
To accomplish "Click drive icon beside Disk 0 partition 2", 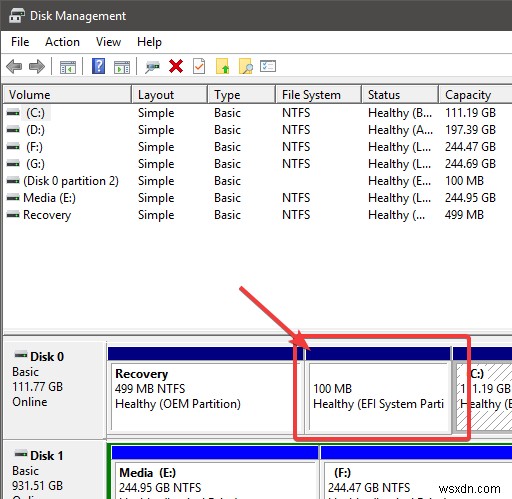I will tap(13, 181).
